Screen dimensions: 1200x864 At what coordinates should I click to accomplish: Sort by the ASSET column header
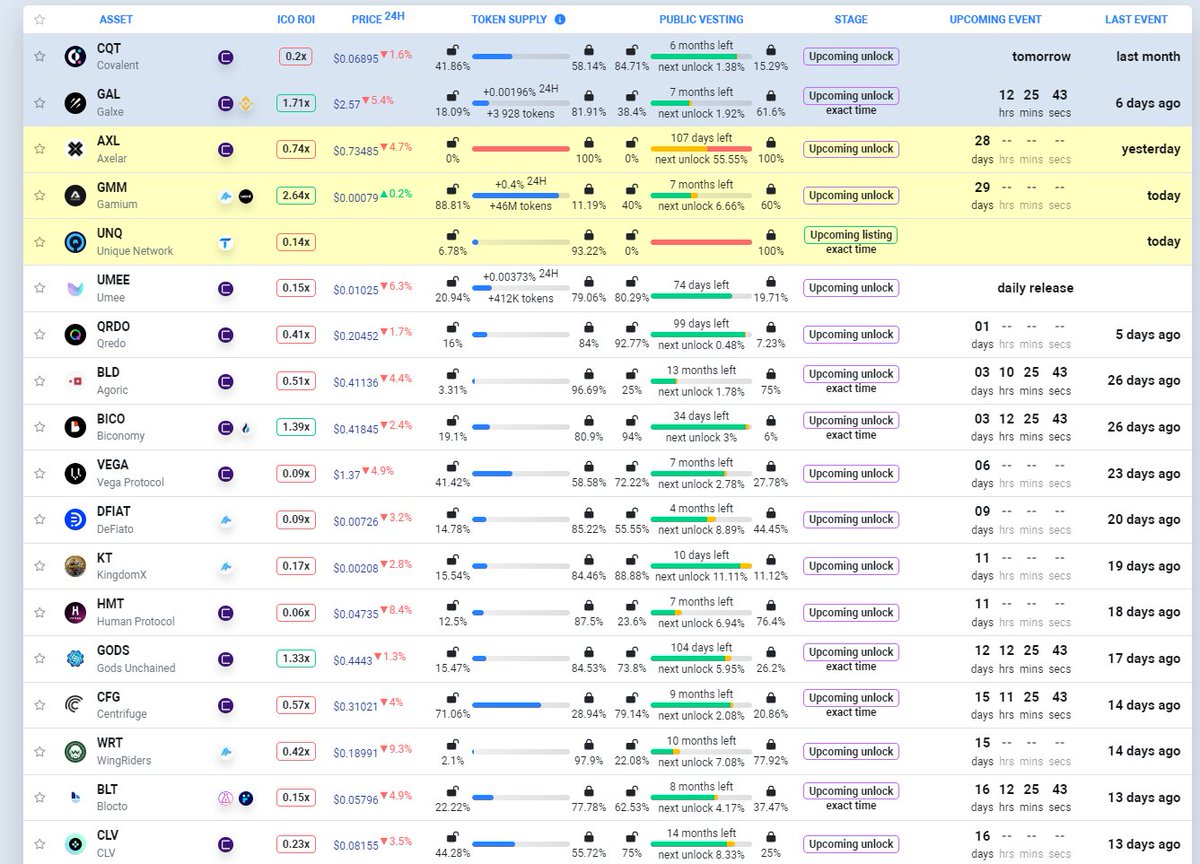click(x=117, y=19)
